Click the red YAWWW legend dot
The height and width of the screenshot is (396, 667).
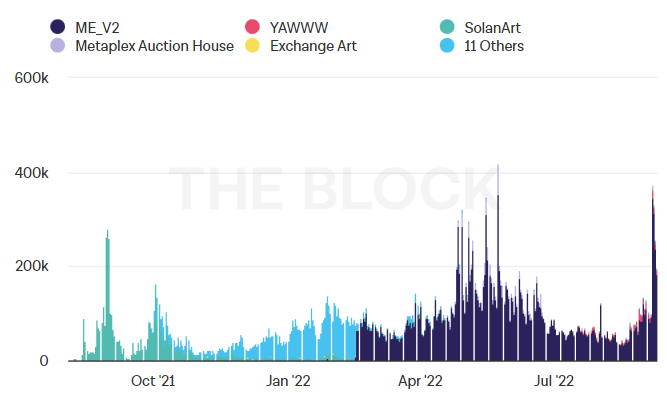click(252, 27)
